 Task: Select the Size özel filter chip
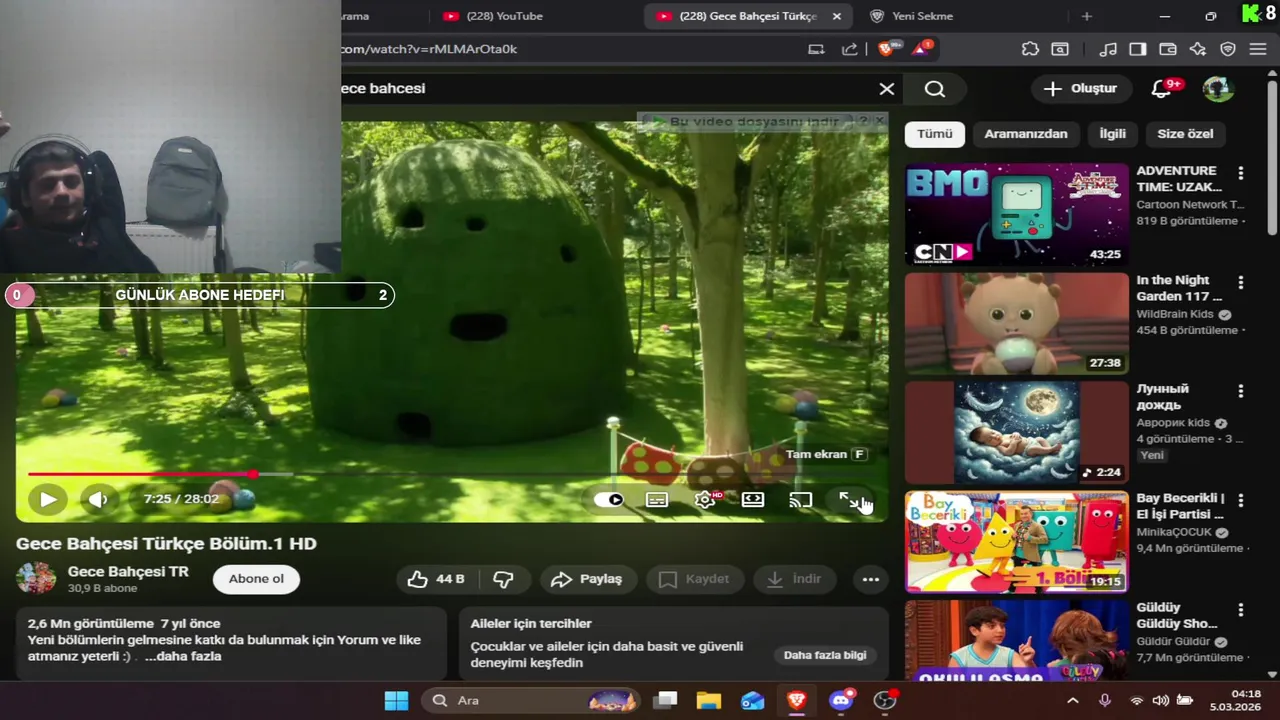pos(1185,134)
